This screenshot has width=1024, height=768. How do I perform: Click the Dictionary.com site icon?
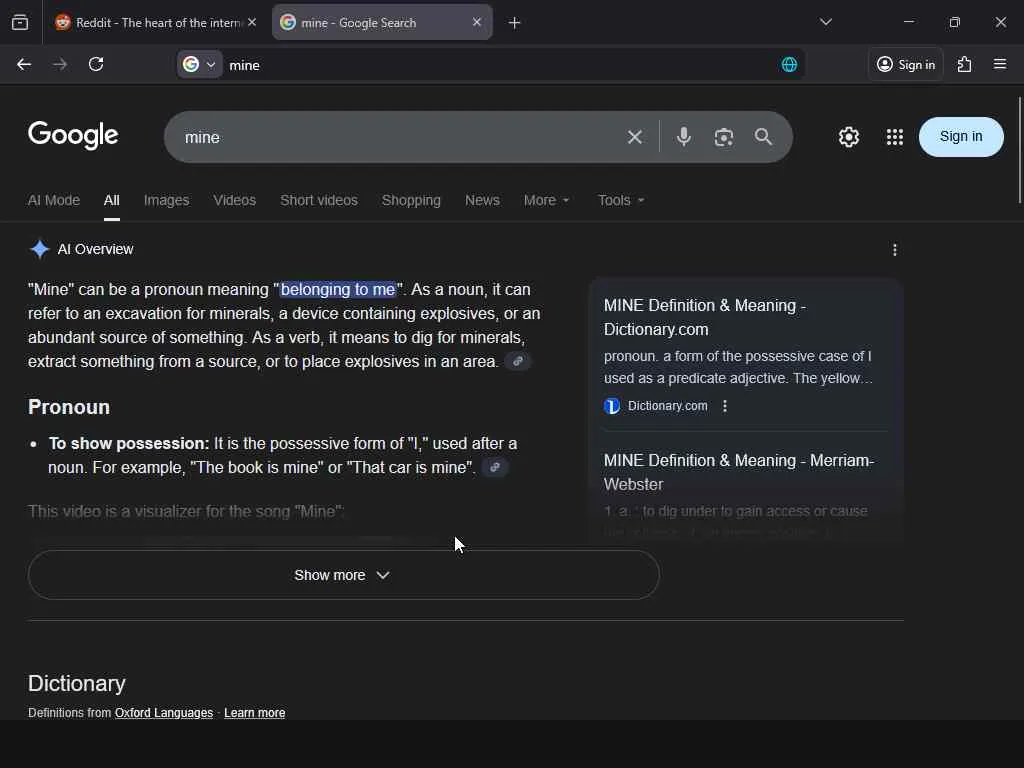[612, 406]
